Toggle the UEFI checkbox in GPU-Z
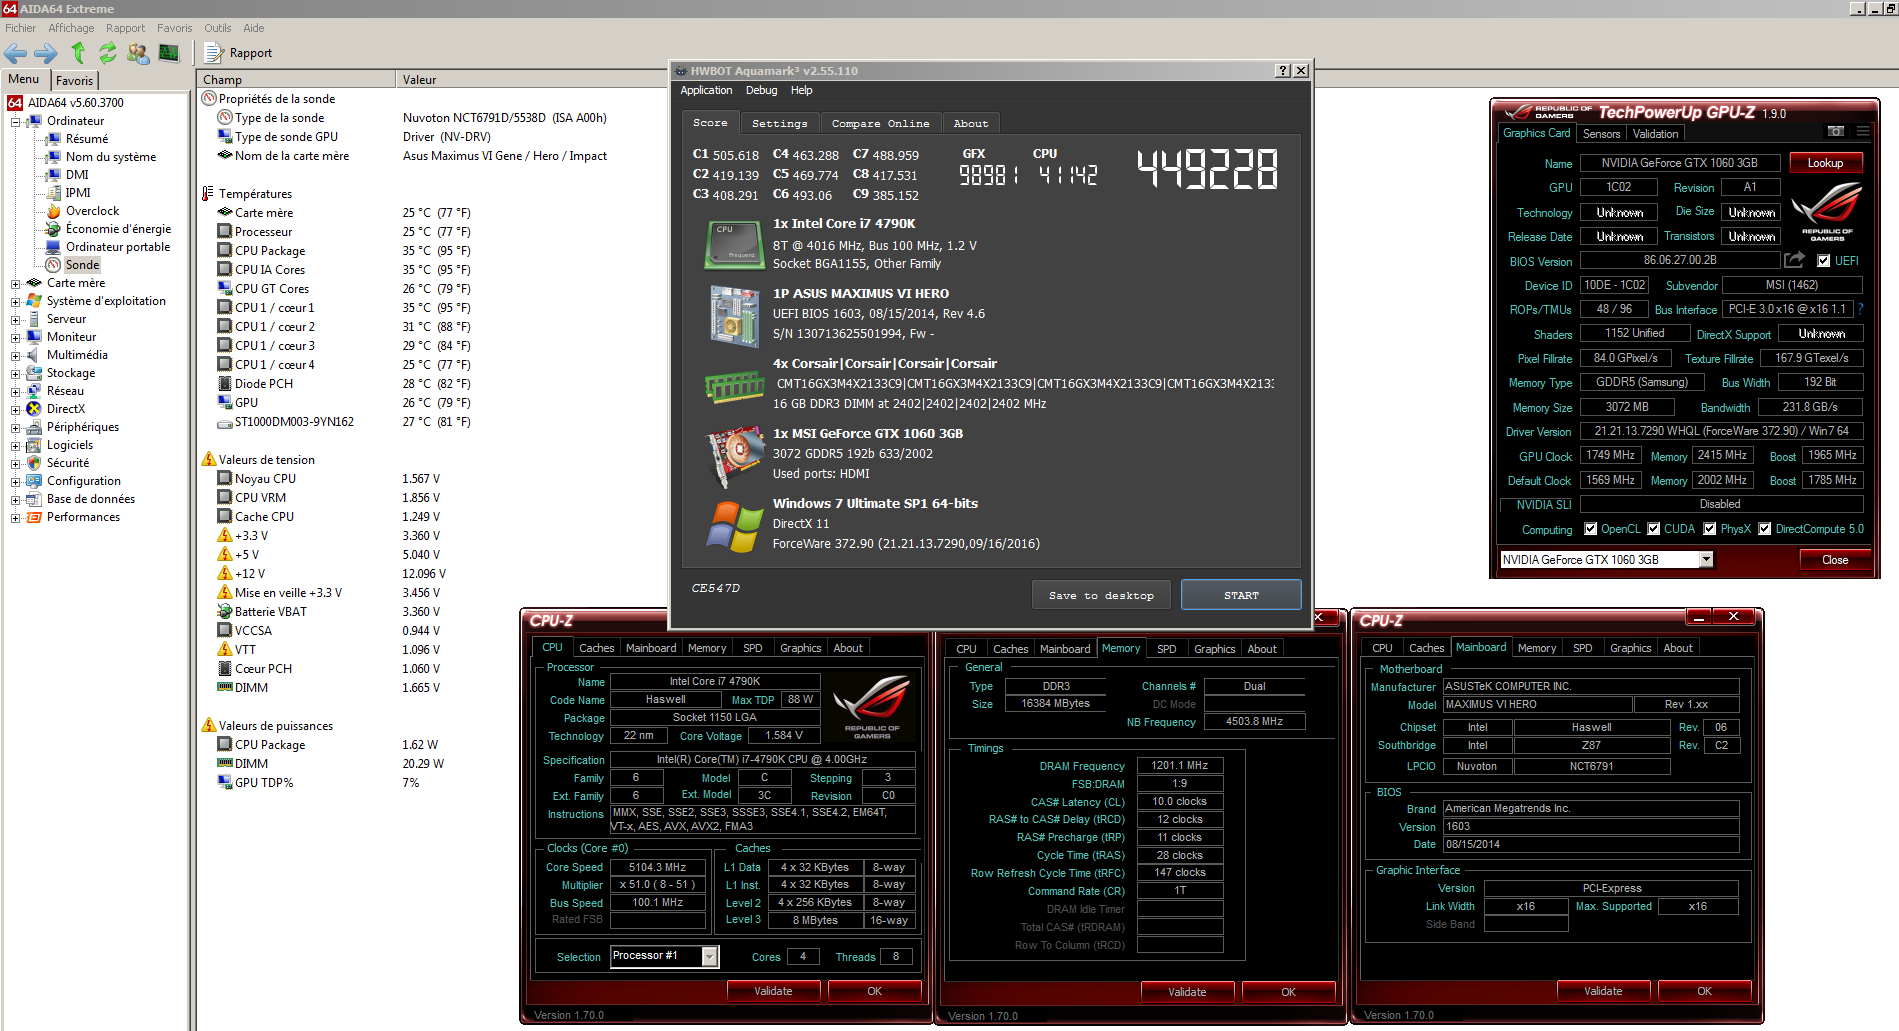This screenshot has height=1031, width=1899. (1824, 261)
